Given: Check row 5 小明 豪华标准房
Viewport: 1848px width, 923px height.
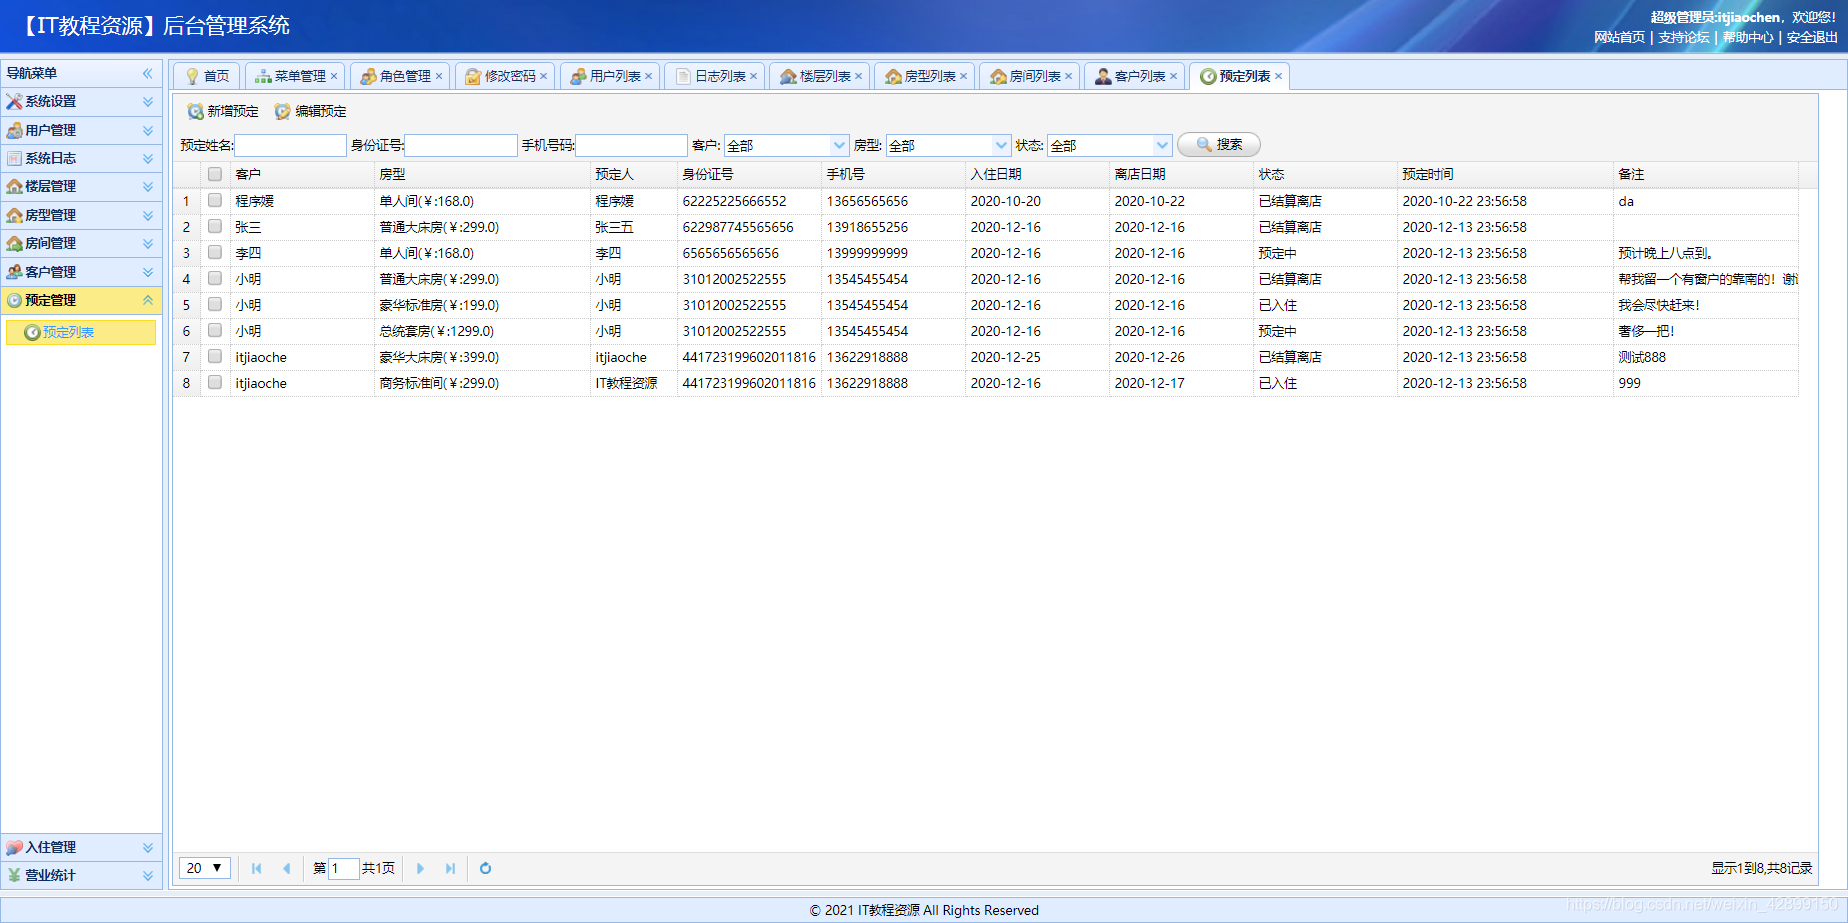Looking at the screenshot, I should pos(215,304).
